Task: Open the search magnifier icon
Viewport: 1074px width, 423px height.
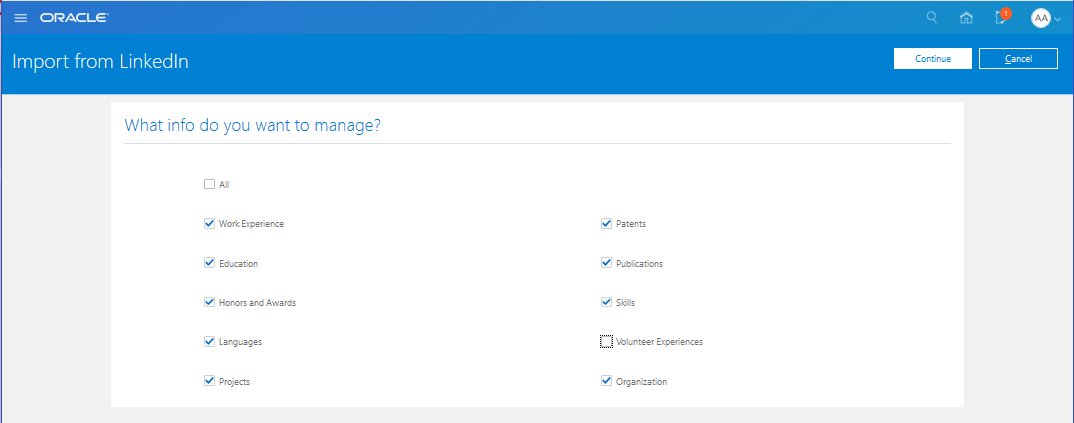Action: tap(932, 17)
